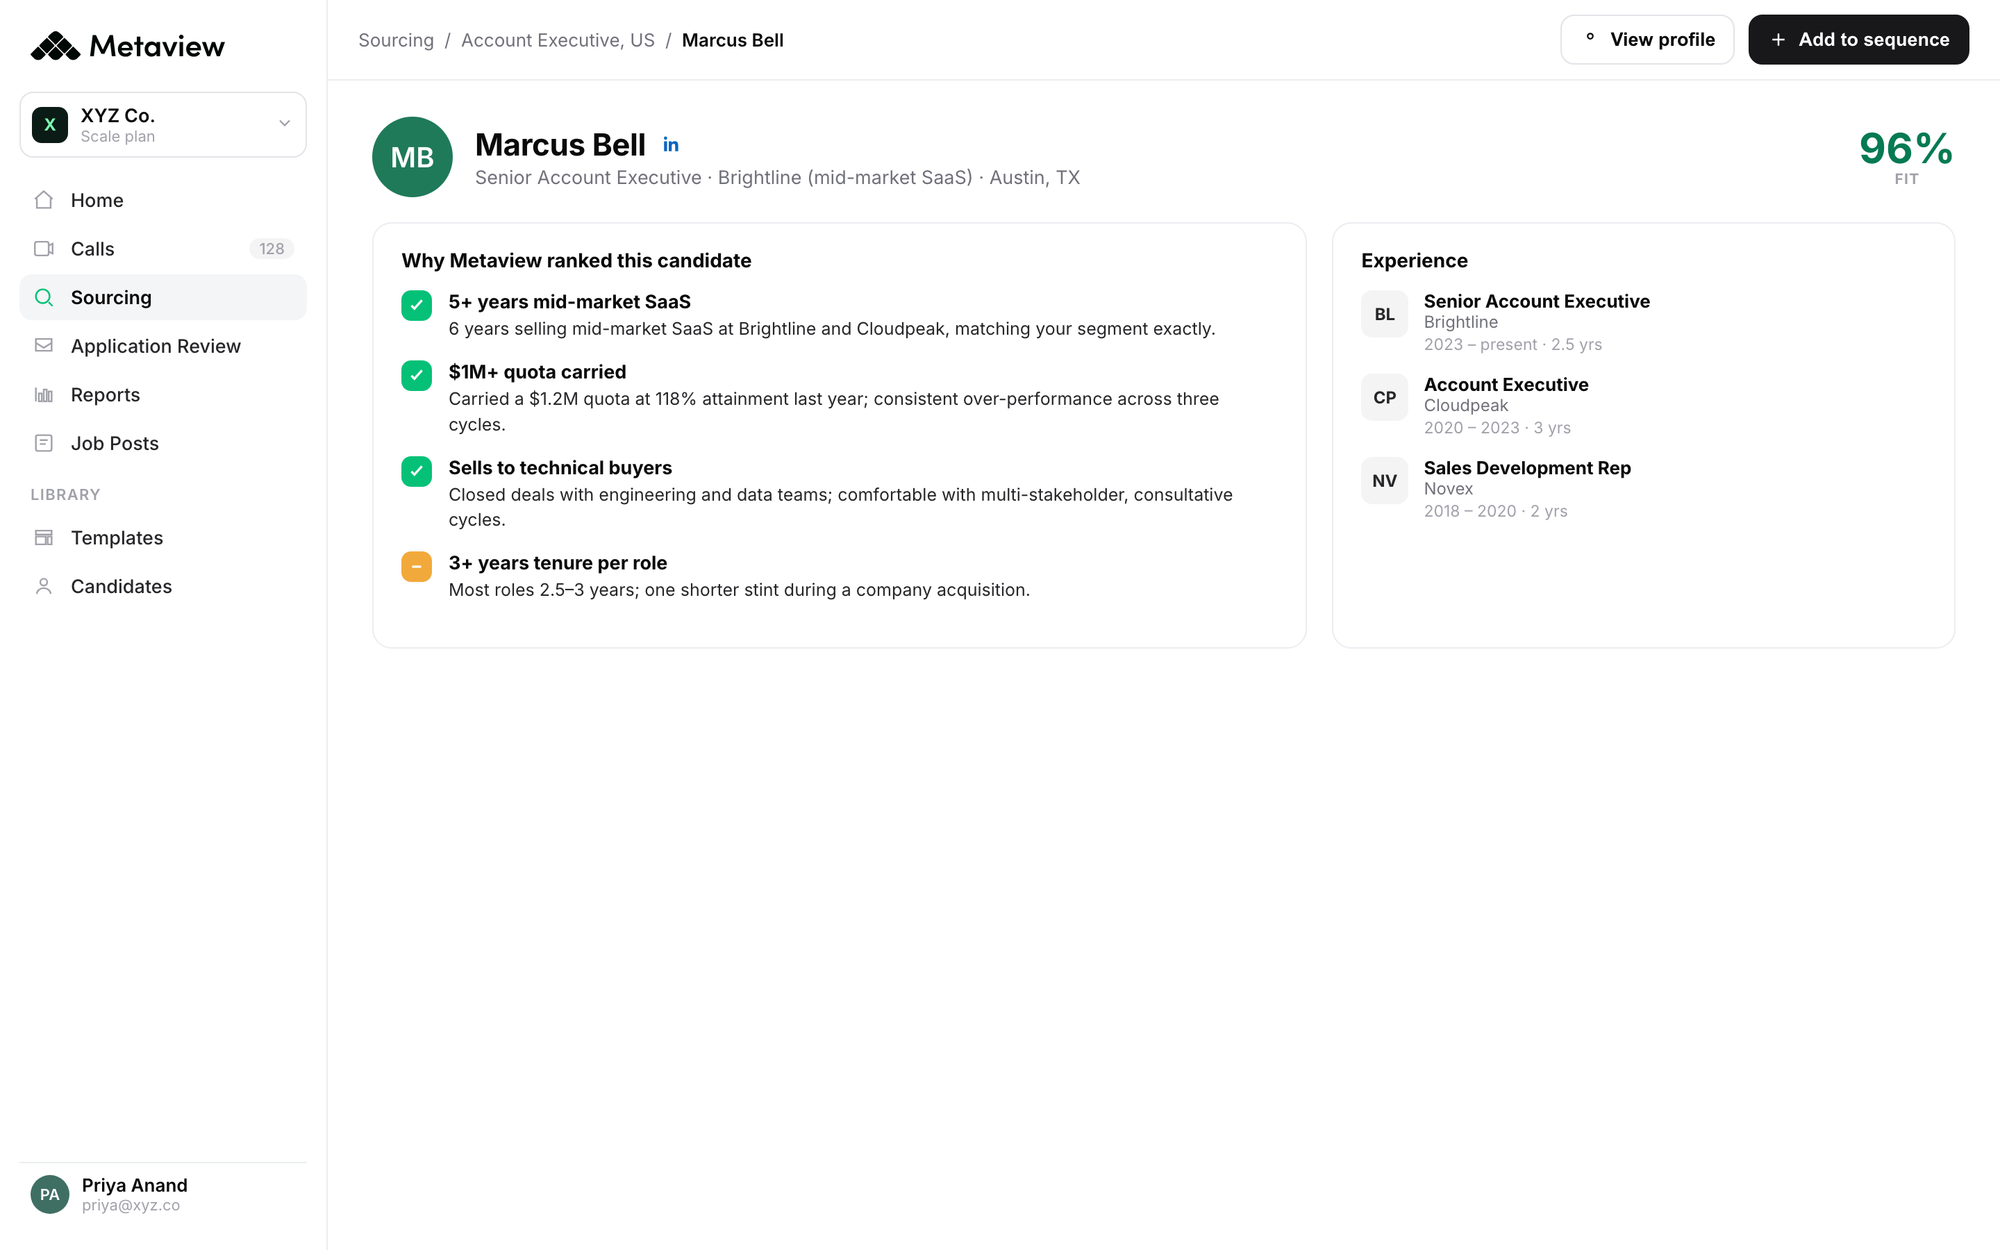The height and width of the screenshot is (1250, 2000).
Task: Click the Account Executive, US breadcrumb
Action: [x=558, y=40]
